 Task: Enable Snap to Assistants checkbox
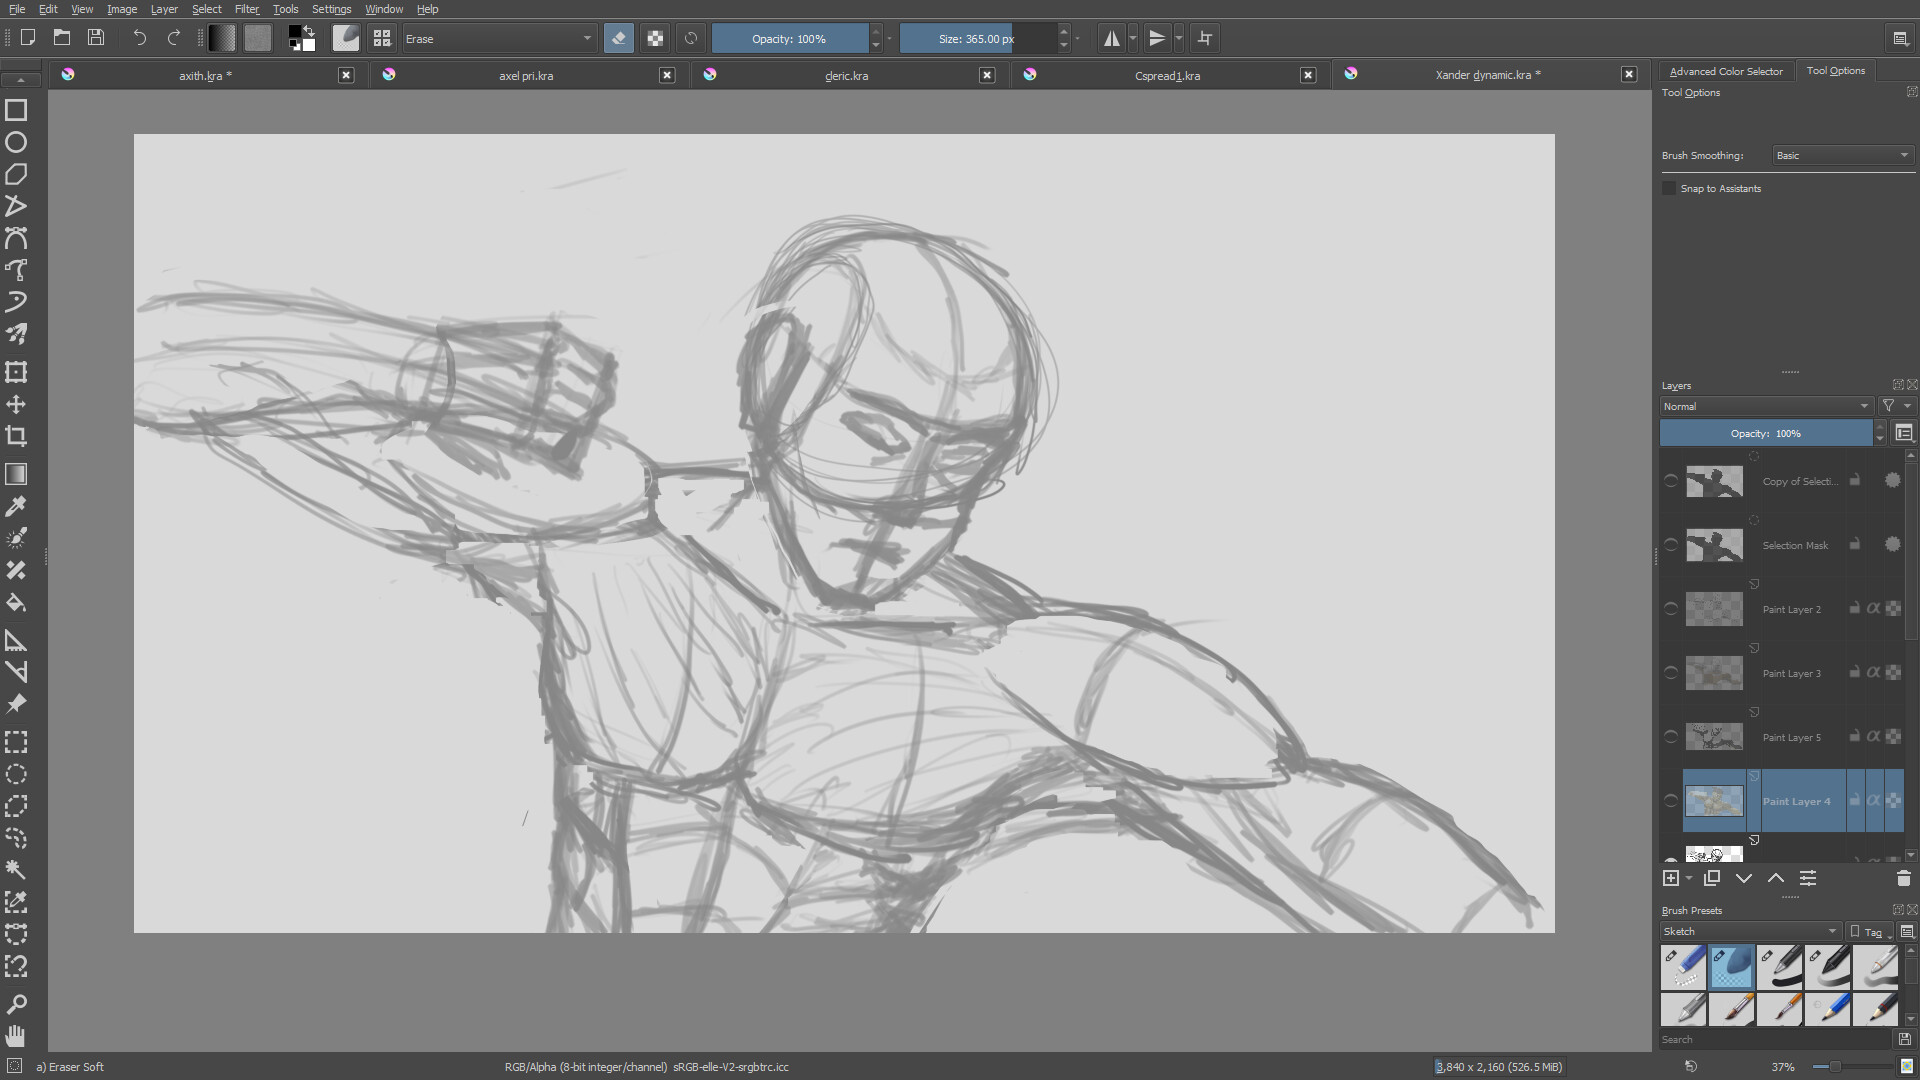point(1669,188)
